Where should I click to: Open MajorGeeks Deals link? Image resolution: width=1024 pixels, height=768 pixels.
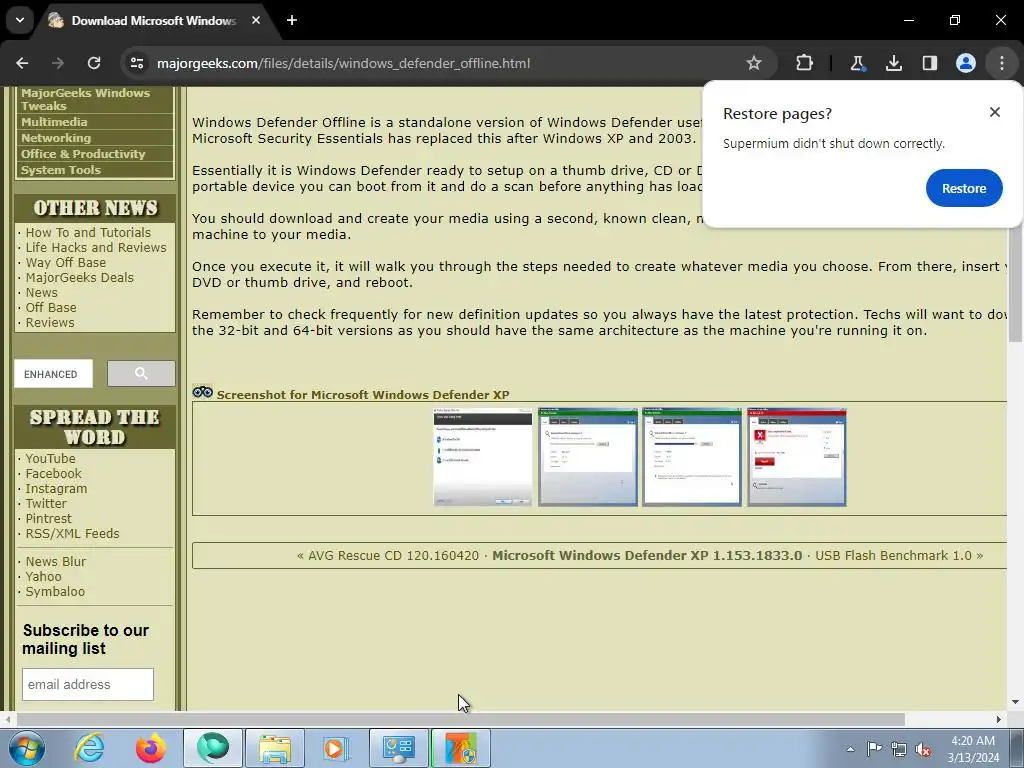[x=80, y=278]
